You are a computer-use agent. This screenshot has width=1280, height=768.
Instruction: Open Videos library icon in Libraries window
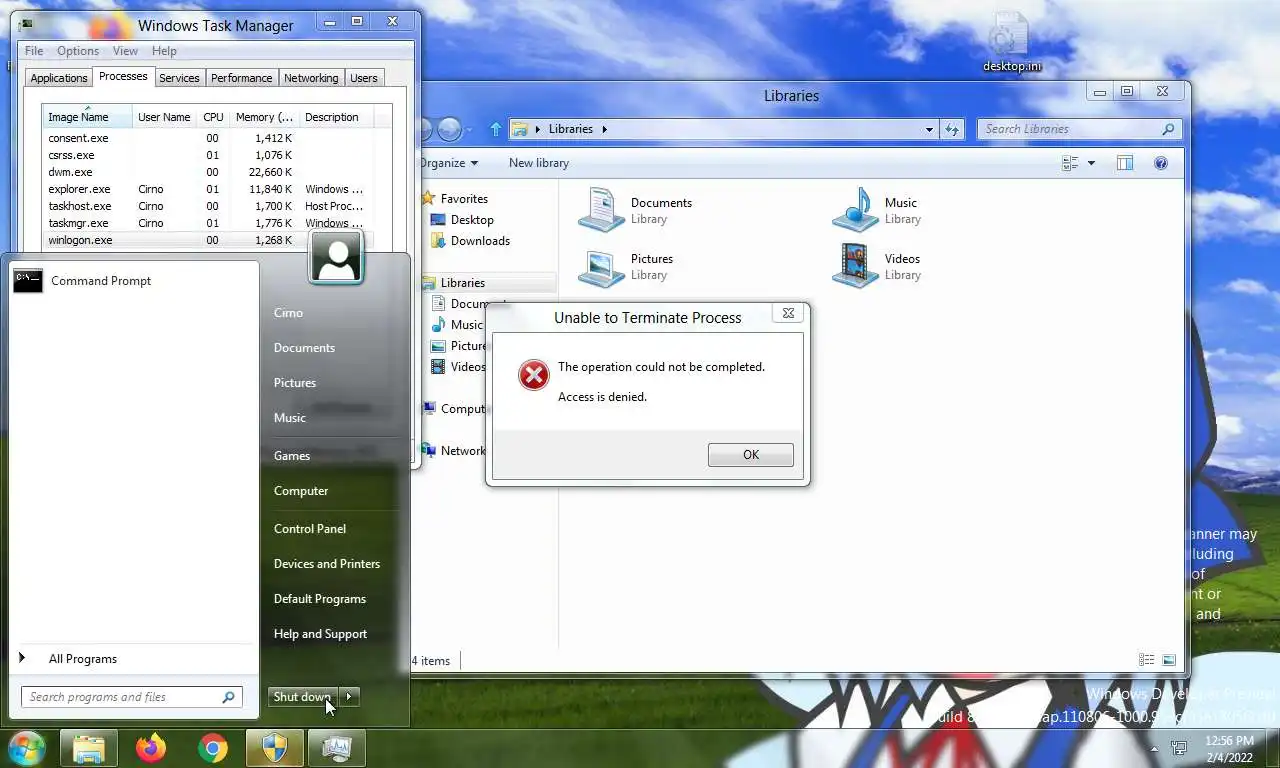855,266
